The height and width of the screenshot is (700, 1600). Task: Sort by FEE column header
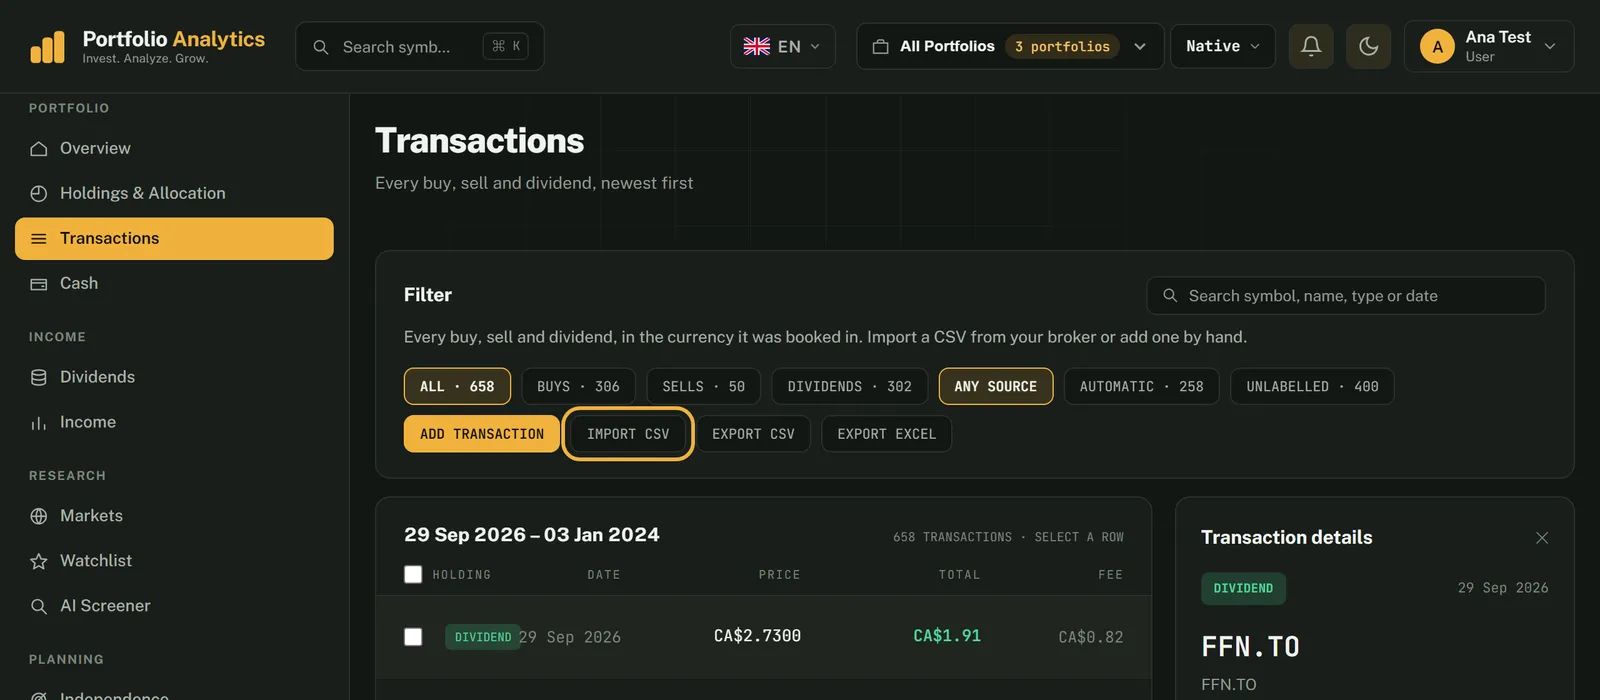1111,575
